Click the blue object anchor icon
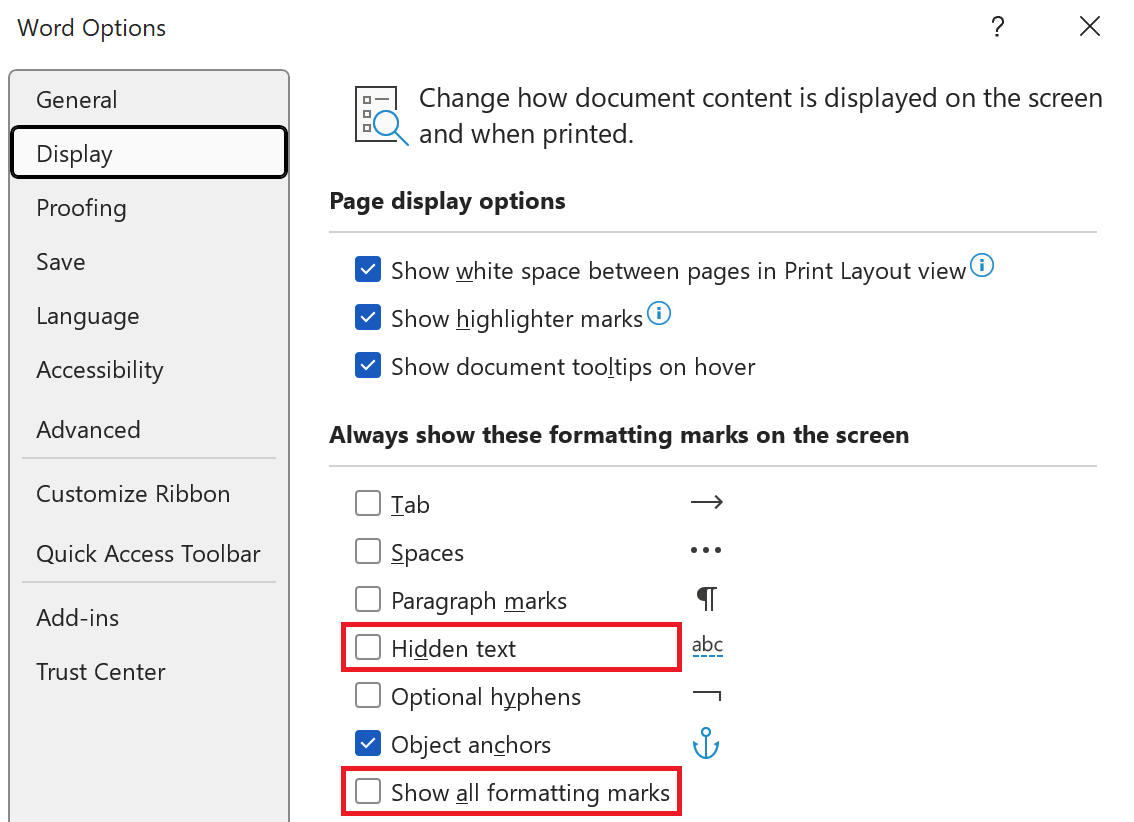 [707, 743]
